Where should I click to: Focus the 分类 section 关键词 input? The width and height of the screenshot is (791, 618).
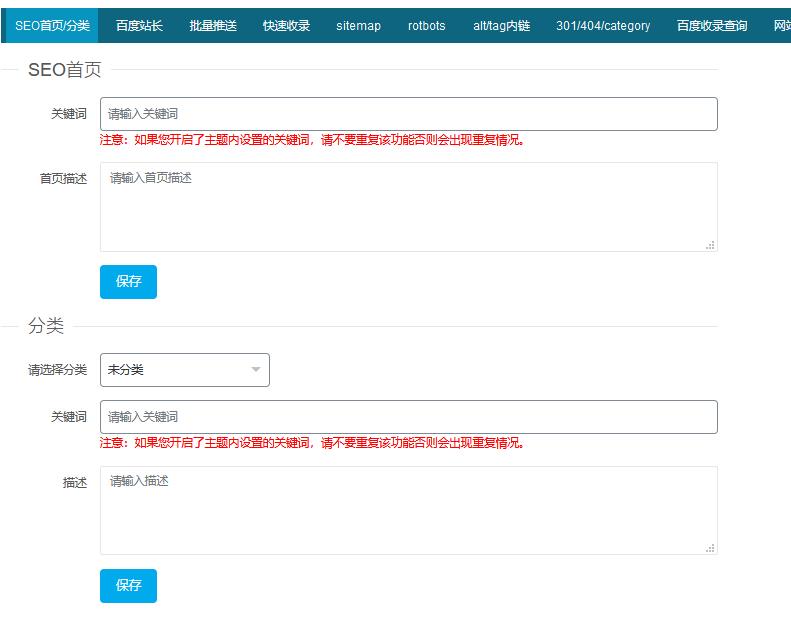click(408, 417)
